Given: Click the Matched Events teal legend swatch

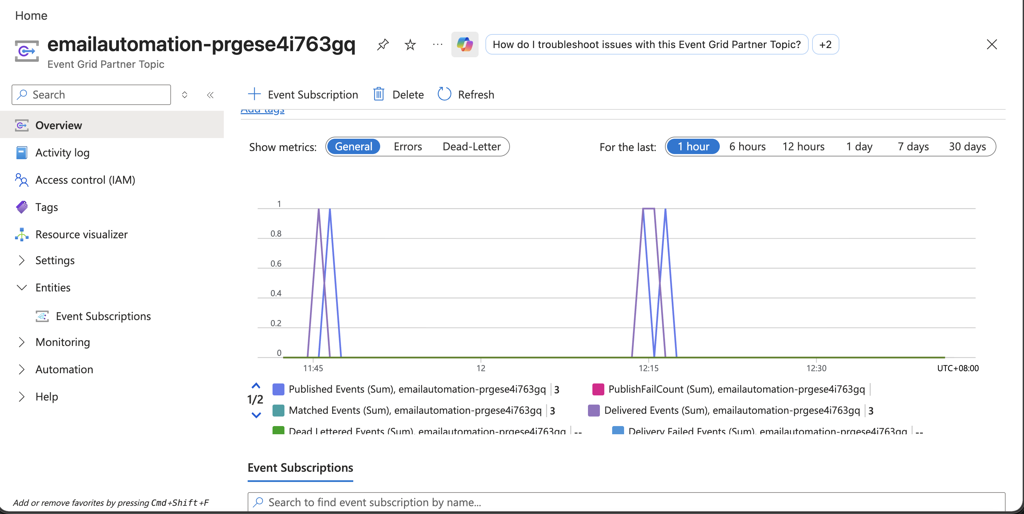Looking at the screenshot, I should click(x=278, y=411).
